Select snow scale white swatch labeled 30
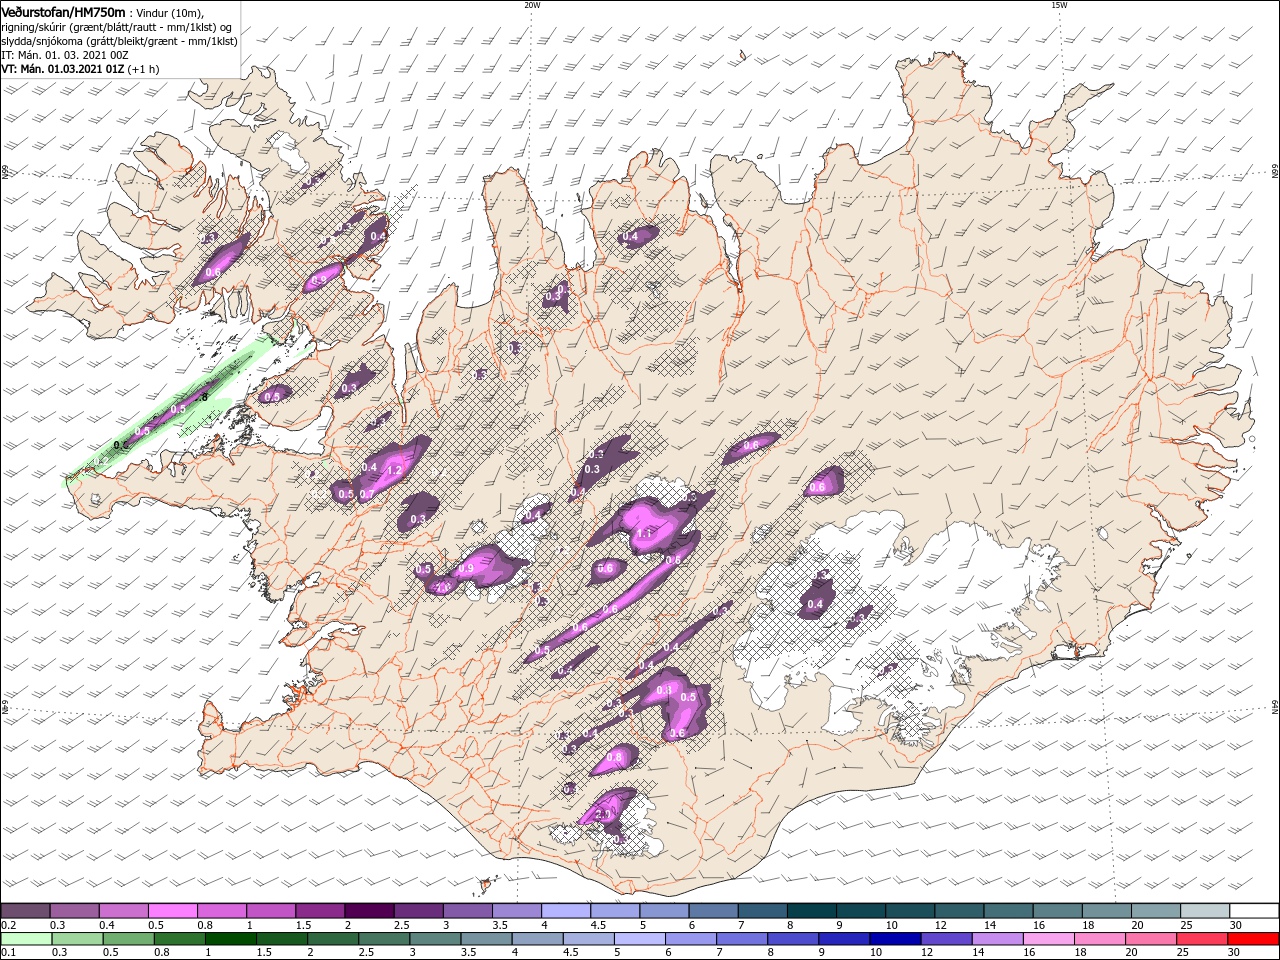 [x=1255, y=911]
